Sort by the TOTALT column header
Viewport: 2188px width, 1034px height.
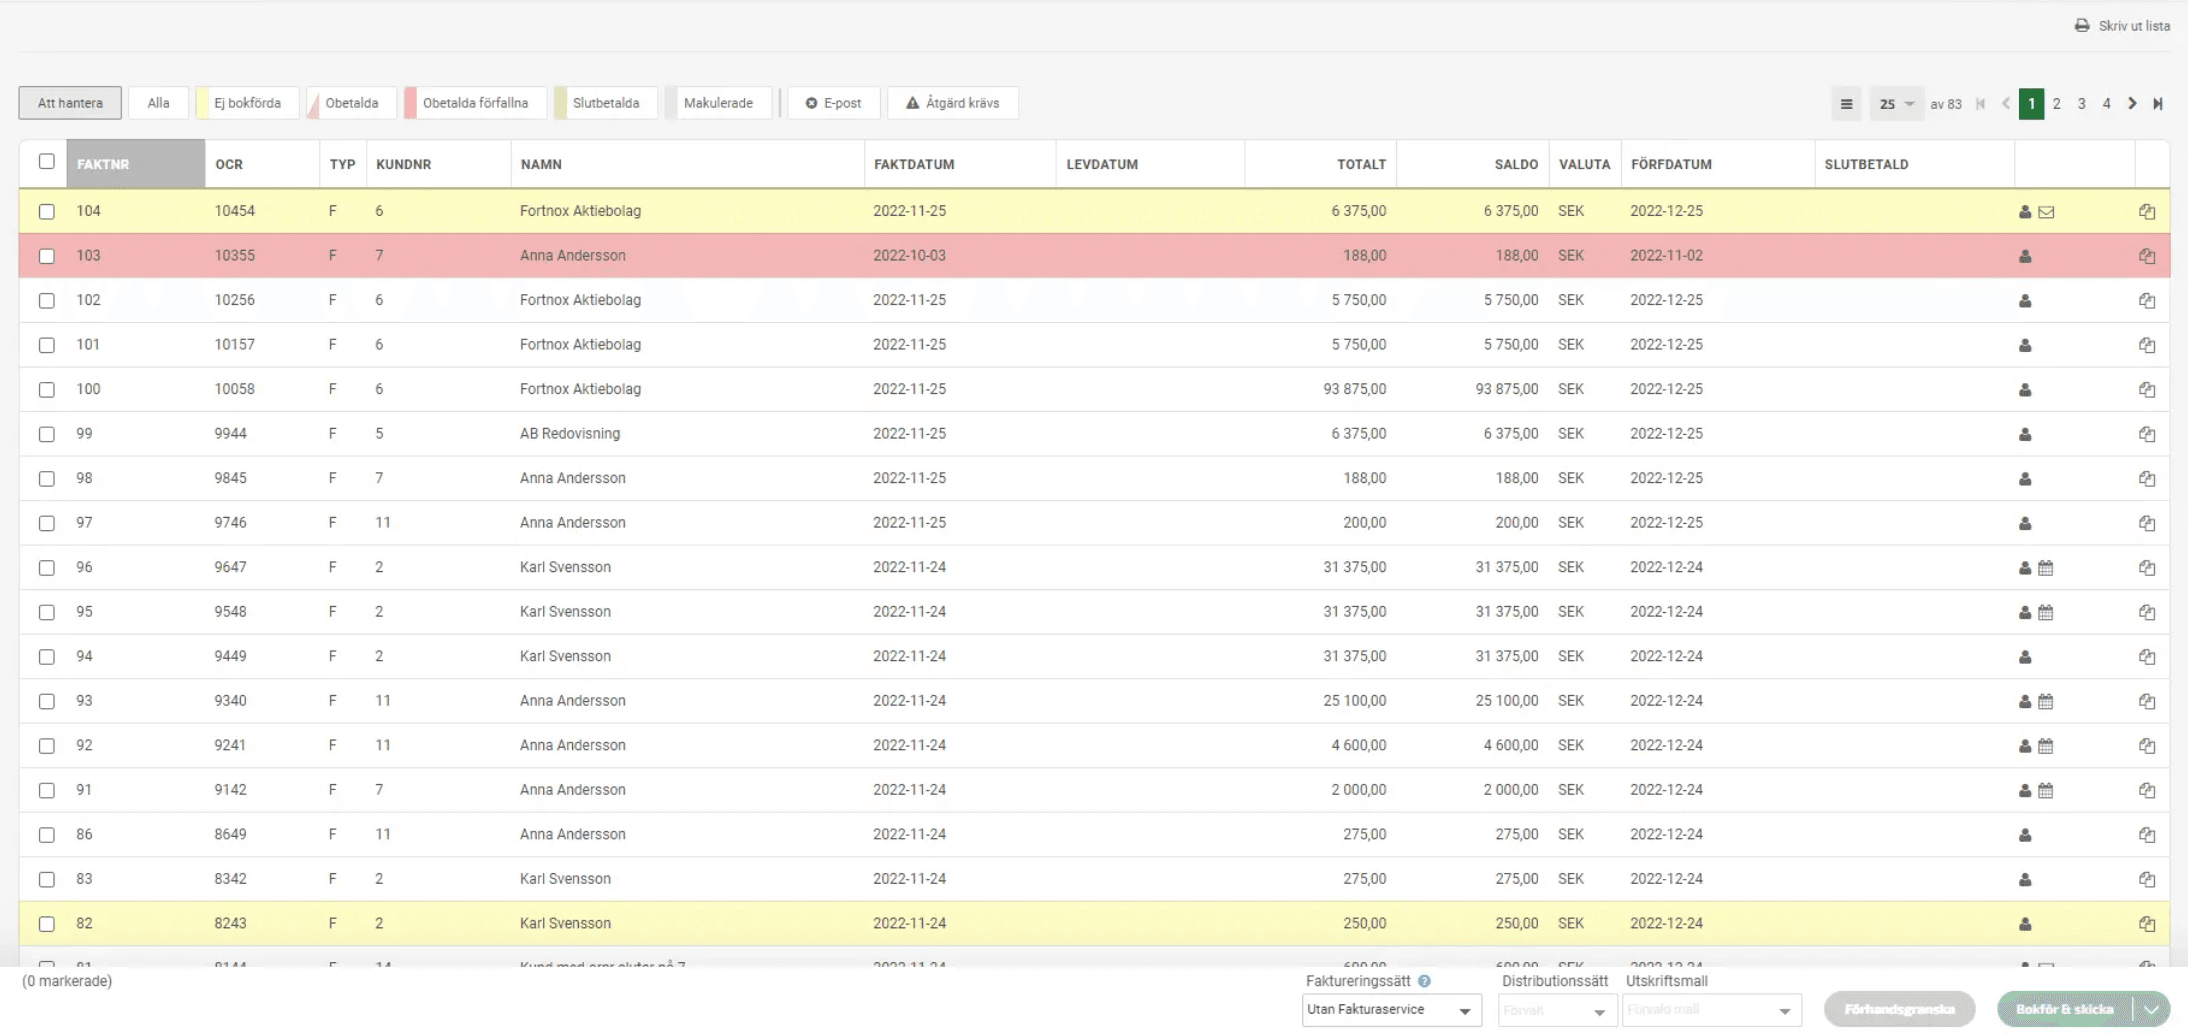1320,164
